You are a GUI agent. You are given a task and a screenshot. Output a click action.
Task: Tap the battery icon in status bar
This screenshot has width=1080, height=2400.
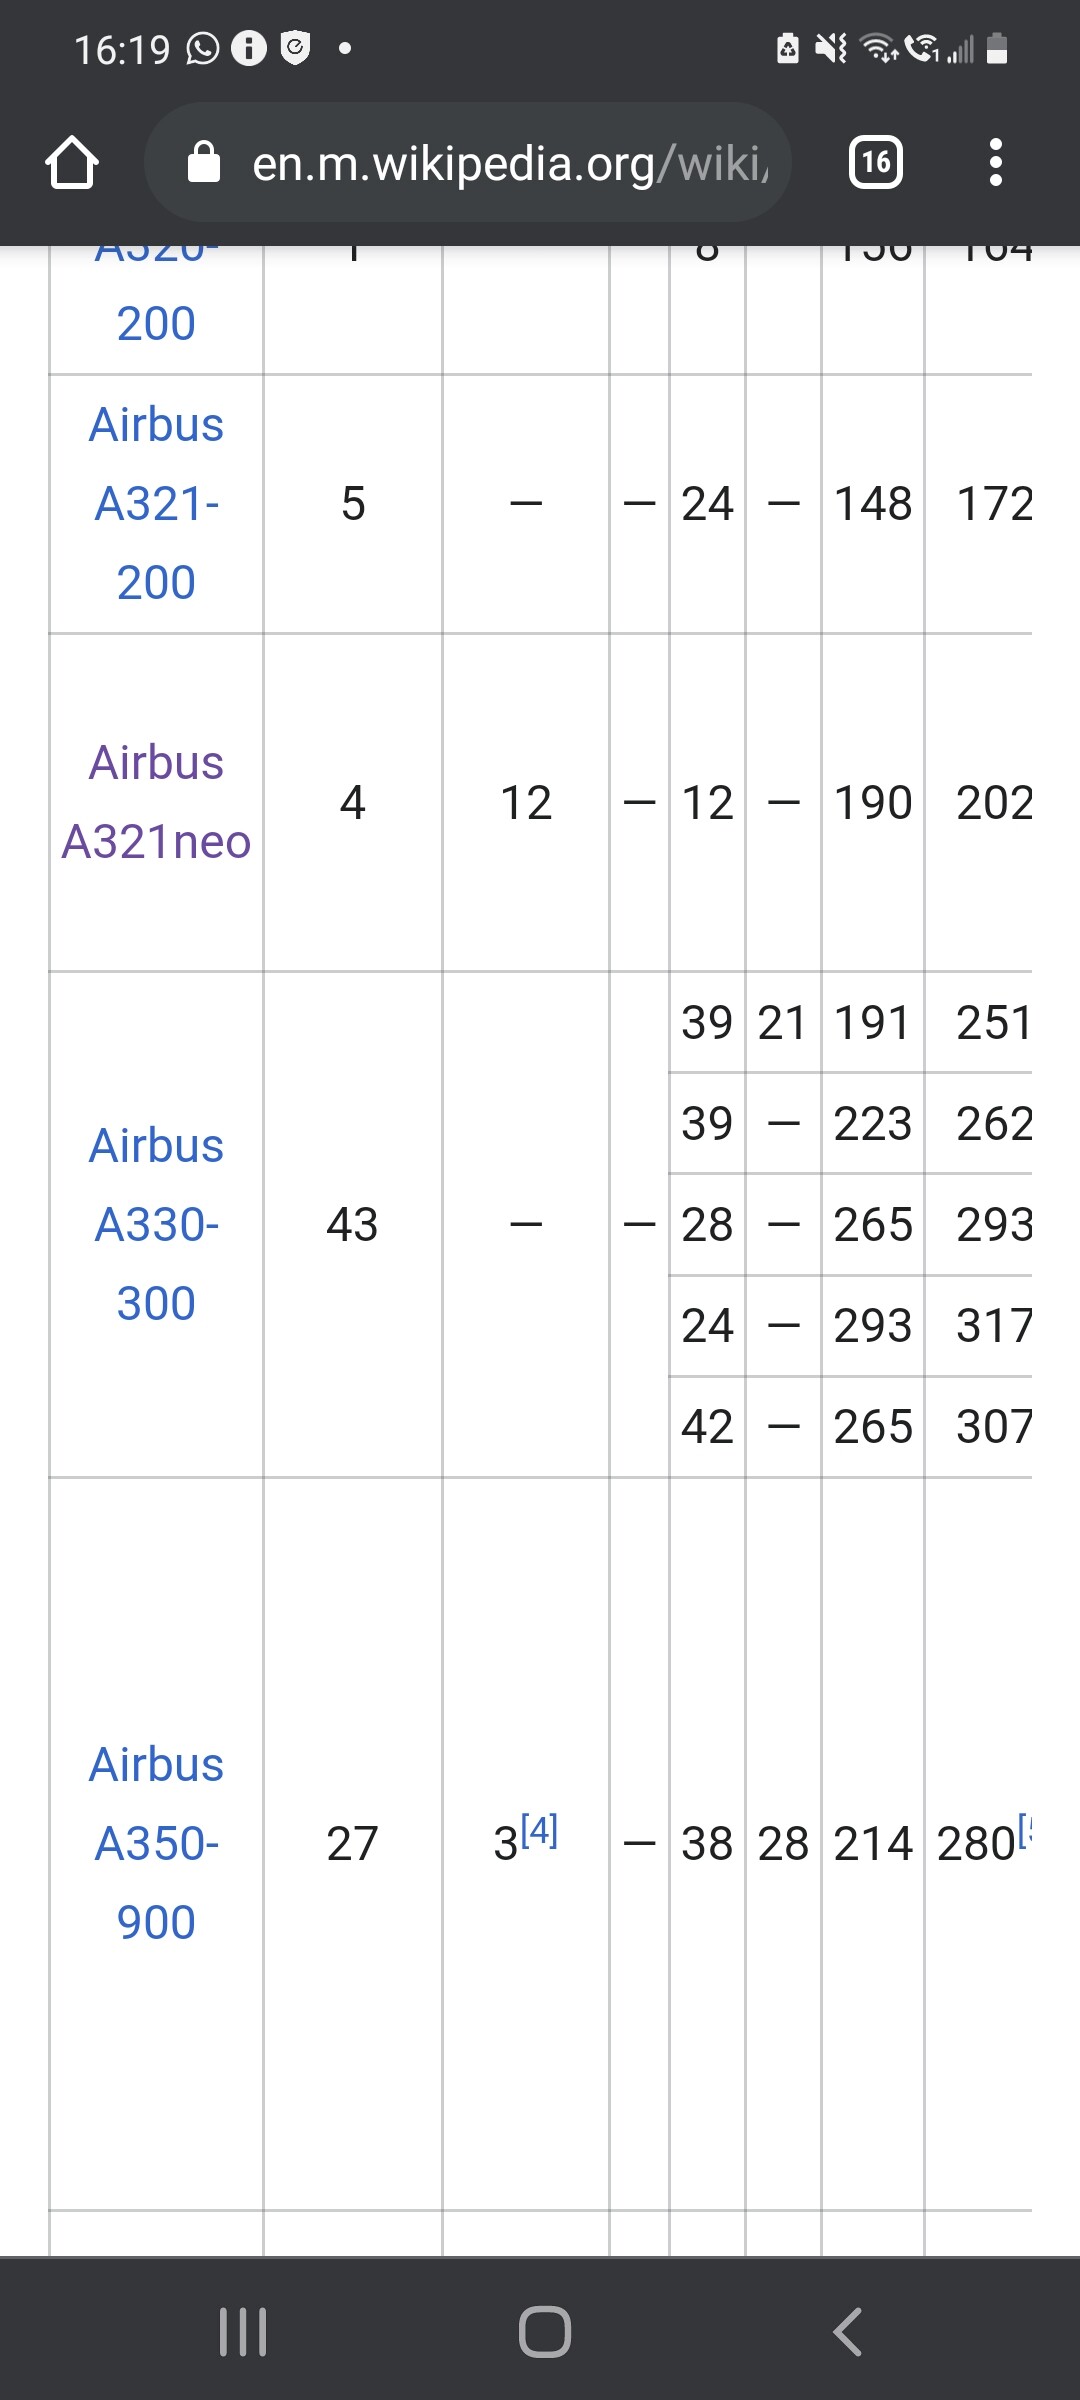(997, 48)
